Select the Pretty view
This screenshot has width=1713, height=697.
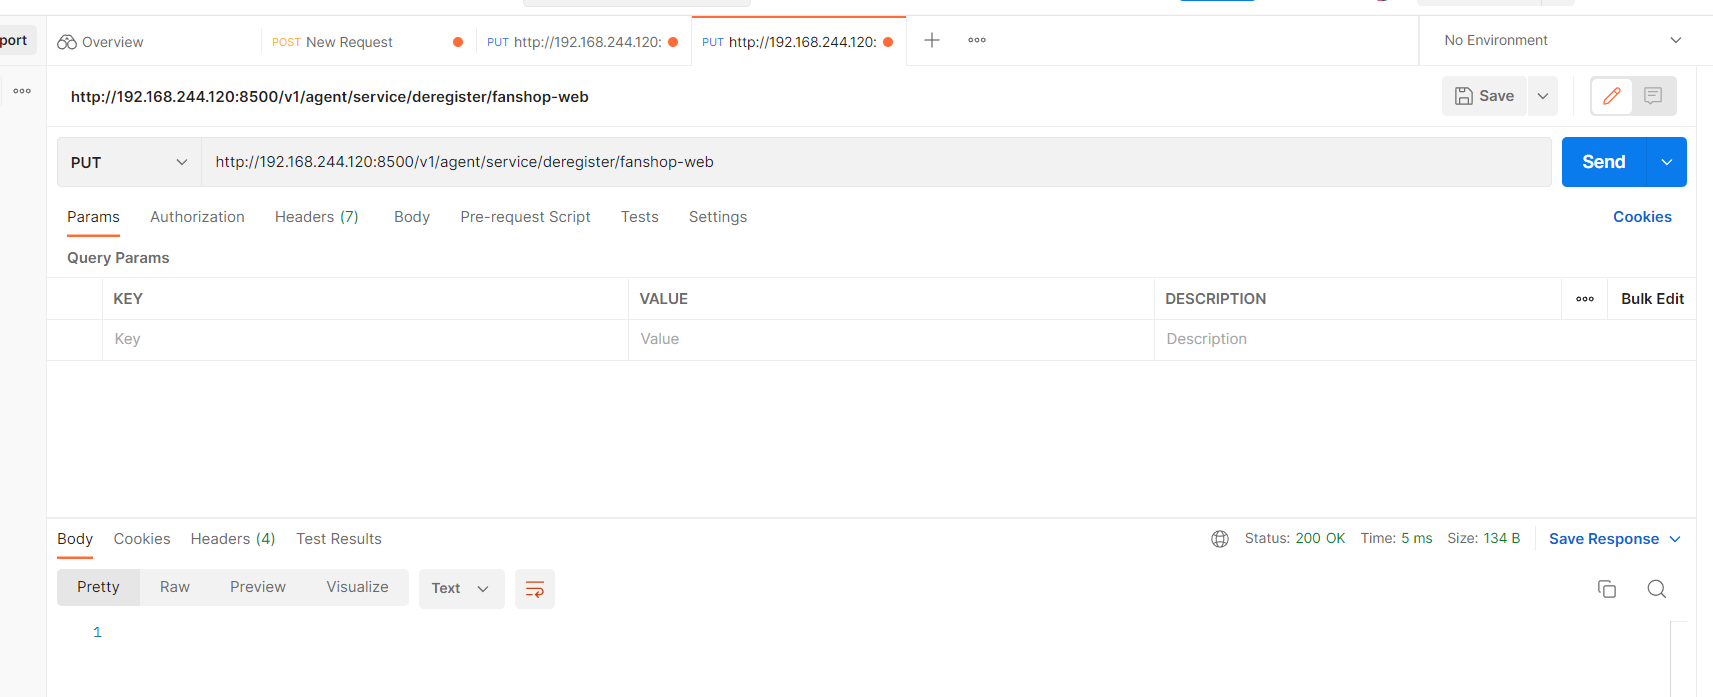click(98, 587)
